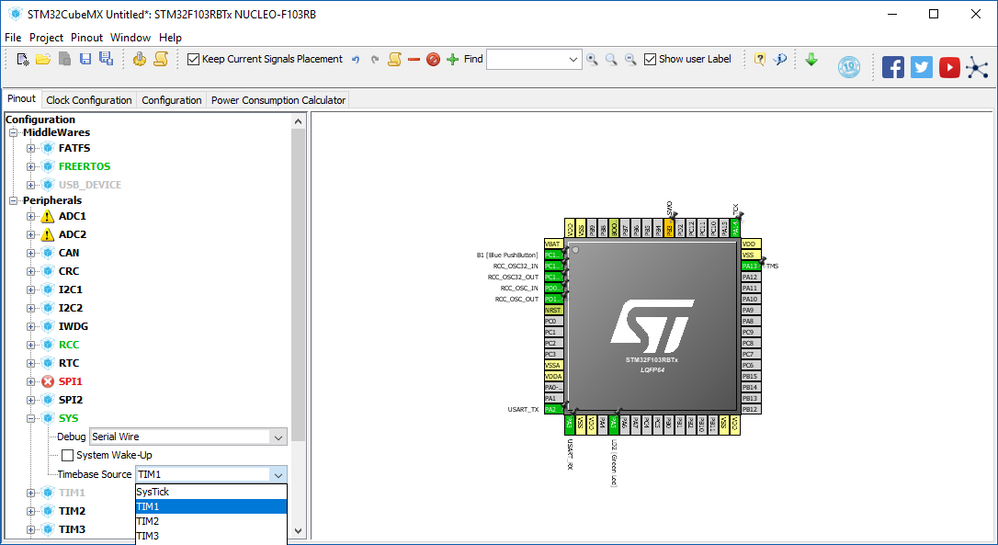998x545 pixels.
Task: Click the Open Project folder icon
Action: coord(43,59)
